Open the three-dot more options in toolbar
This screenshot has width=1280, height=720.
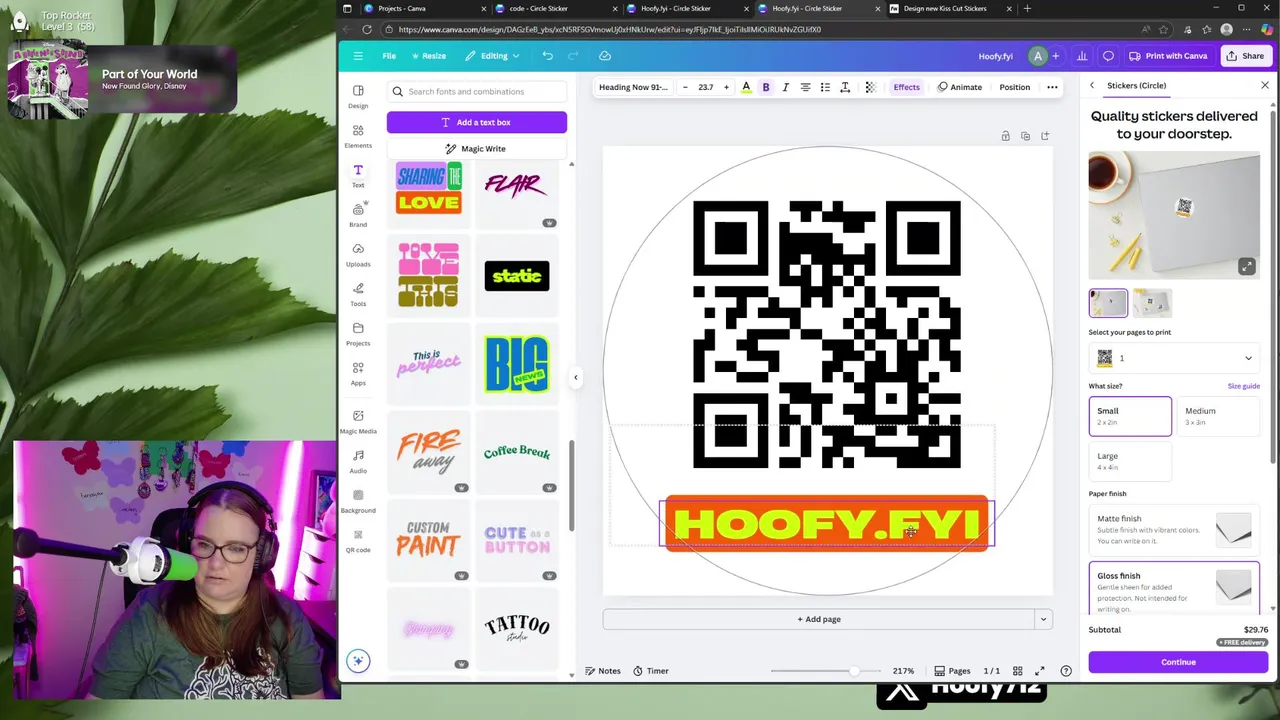click(x=1052, y=87)
